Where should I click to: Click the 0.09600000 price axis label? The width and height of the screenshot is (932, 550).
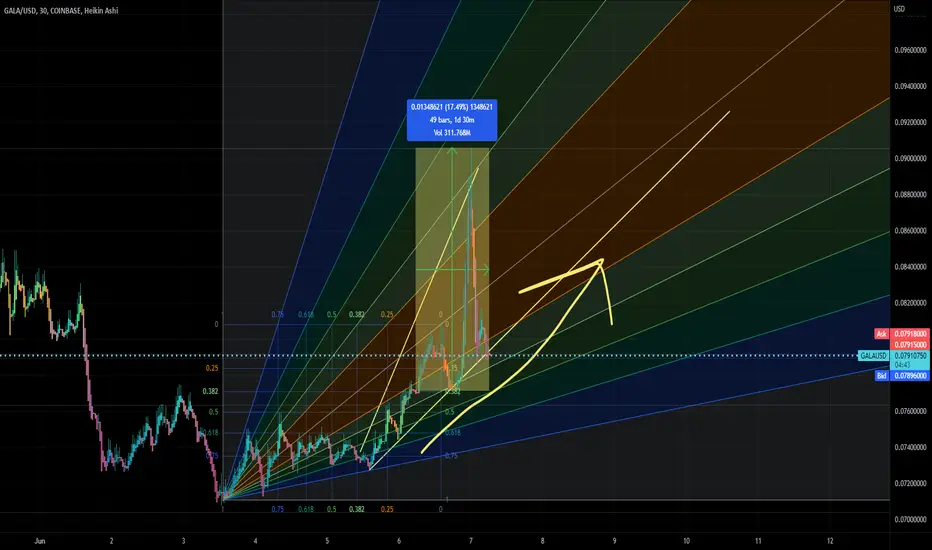pyautogui.click(x=911, y=51)
